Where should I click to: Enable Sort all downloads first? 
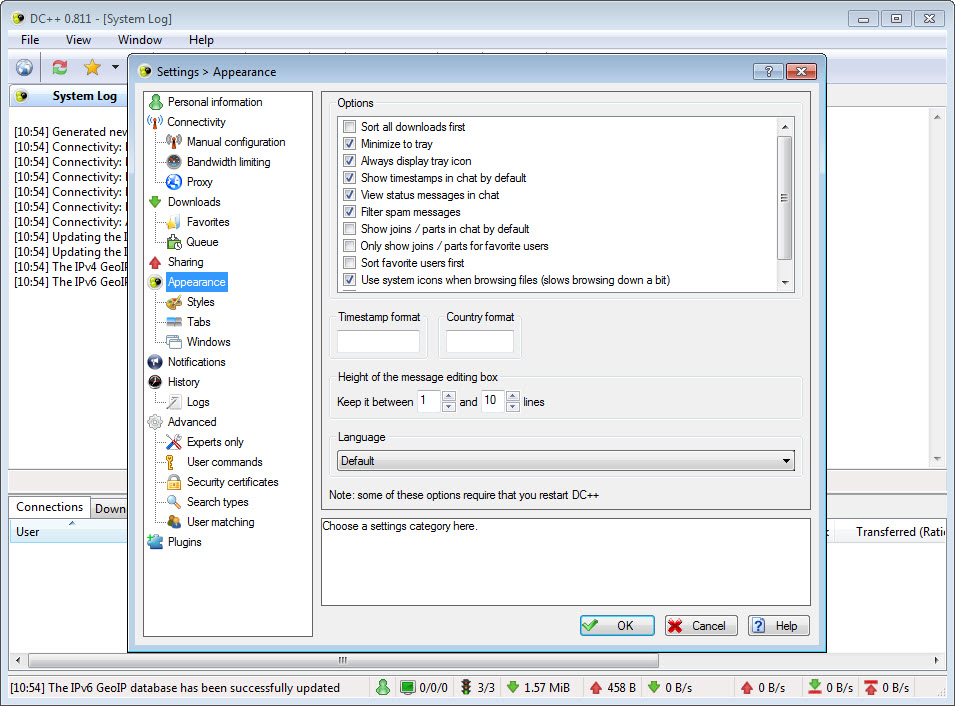click(350, 127)
